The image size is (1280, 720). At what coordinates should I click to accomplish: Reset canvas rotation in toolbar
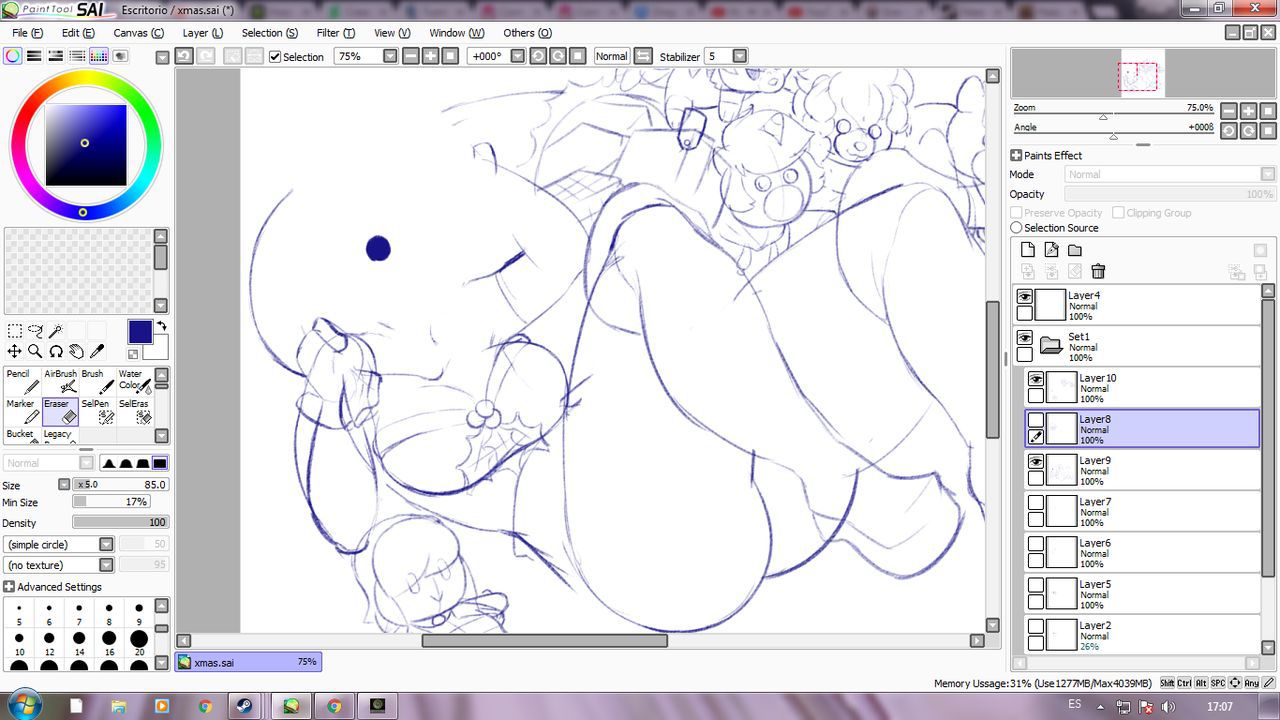578,56
